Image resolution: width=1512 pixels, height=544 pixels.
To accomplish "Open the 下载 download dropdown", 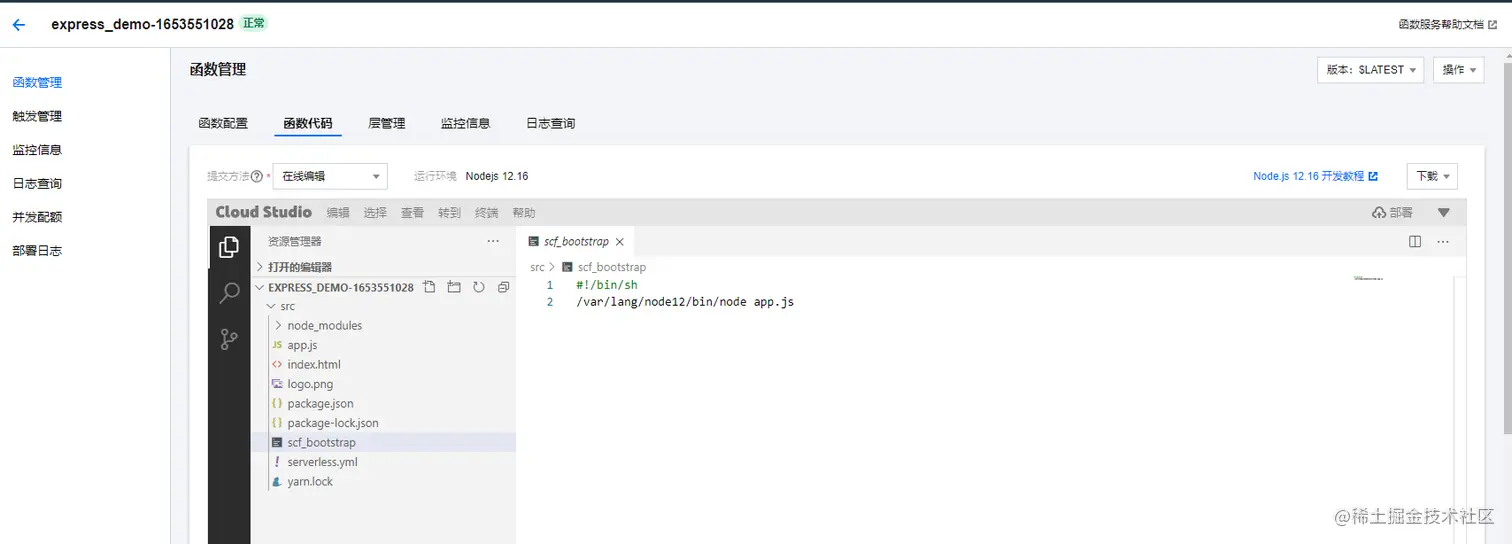I will tap(1432, 176).
